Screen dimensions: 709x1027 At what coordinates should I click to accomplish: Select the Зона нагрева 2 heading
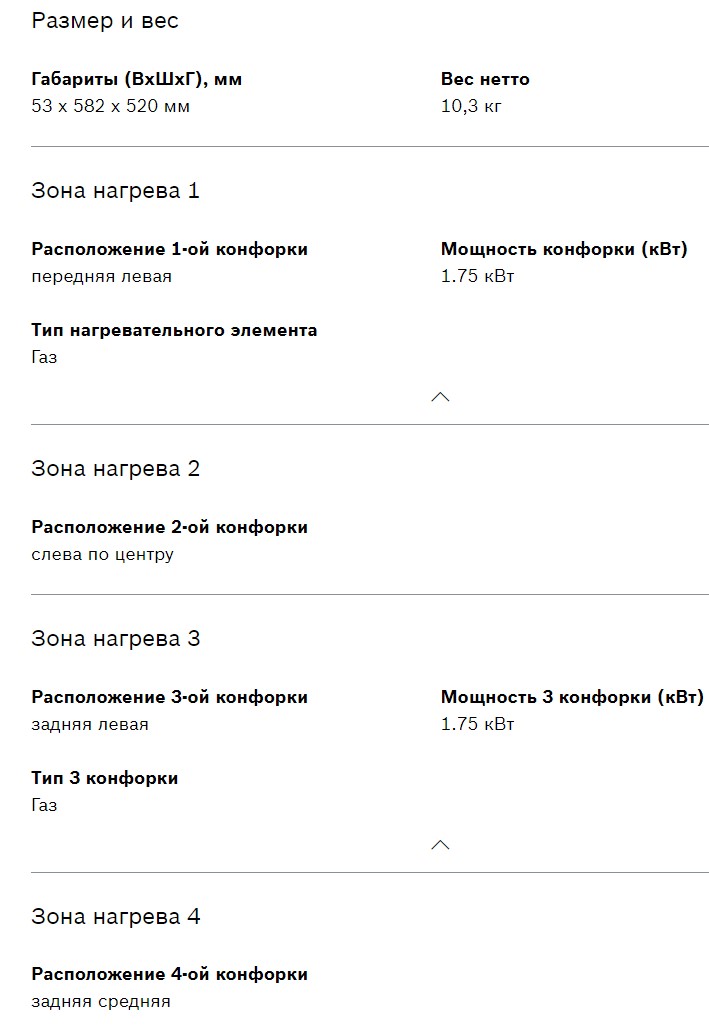pyautogui.click(x=116, y=469)
